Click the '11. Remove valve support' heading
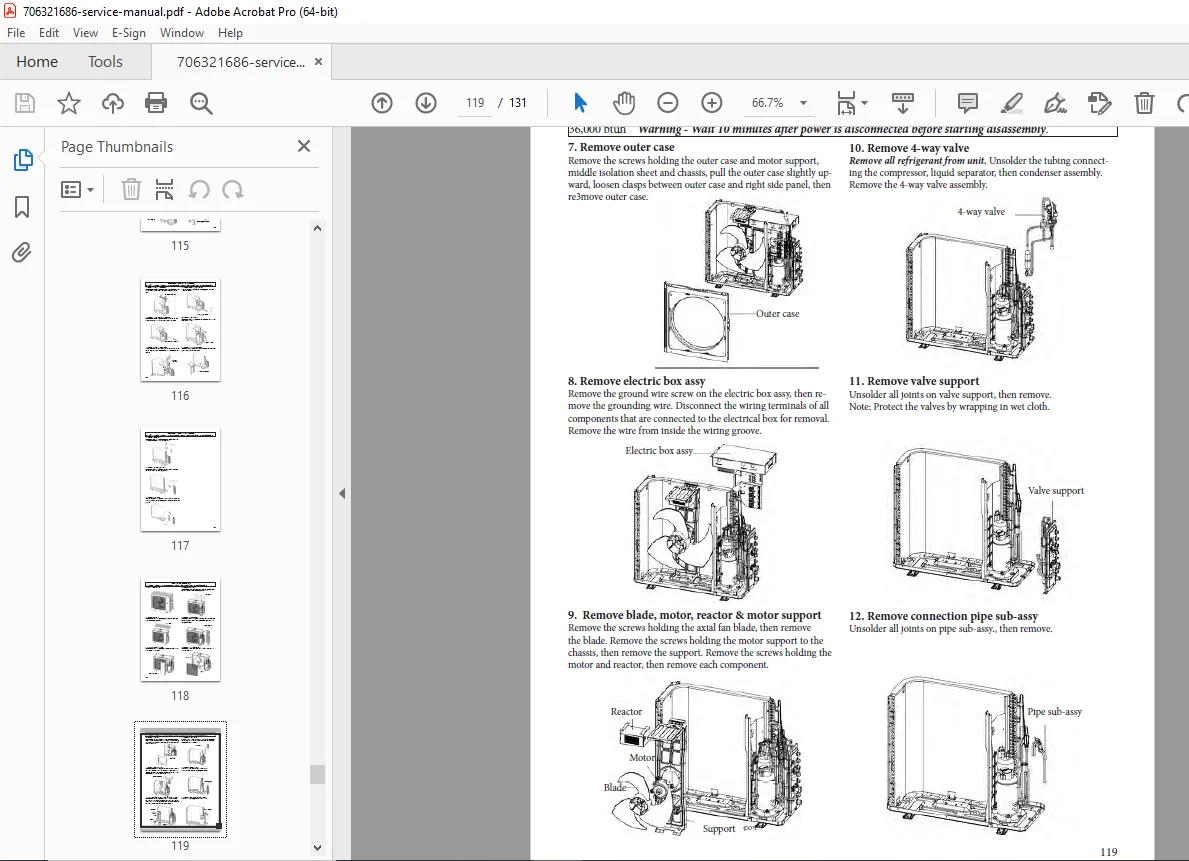The width and height of the screenshot is (1189, 861). tap(914, 381)
